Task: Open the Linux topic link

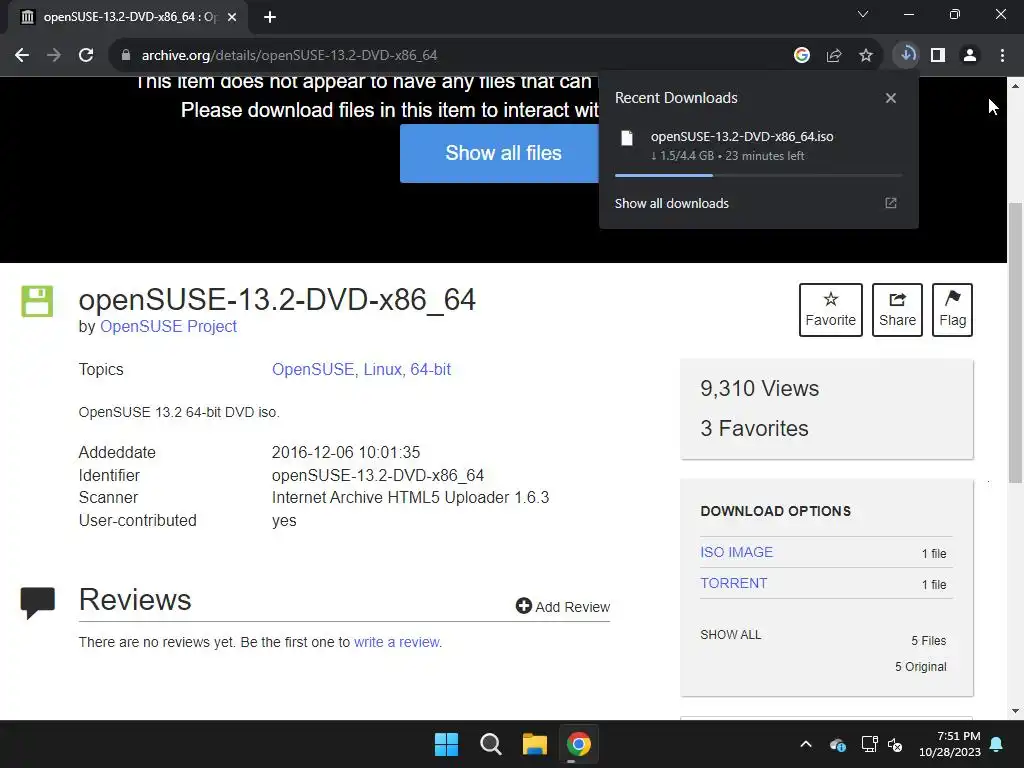Action: coord(384,370)
